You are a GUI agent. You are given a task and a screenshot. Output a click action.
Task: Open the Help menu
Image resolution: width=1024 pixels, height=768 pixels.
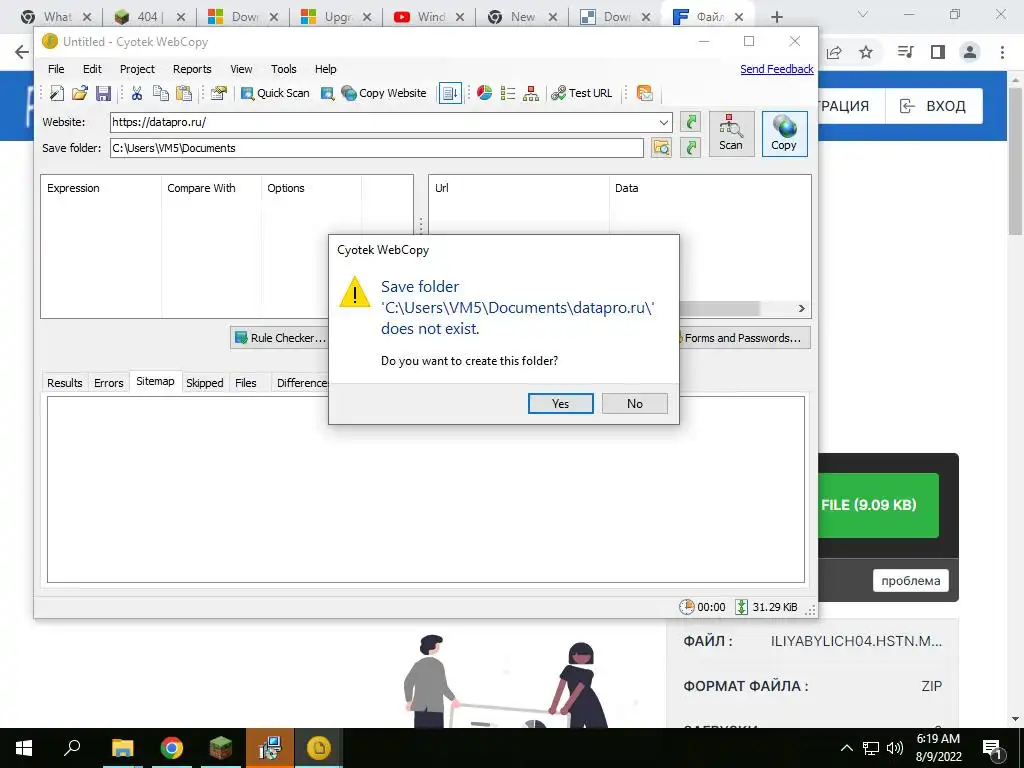click(325, 69)
